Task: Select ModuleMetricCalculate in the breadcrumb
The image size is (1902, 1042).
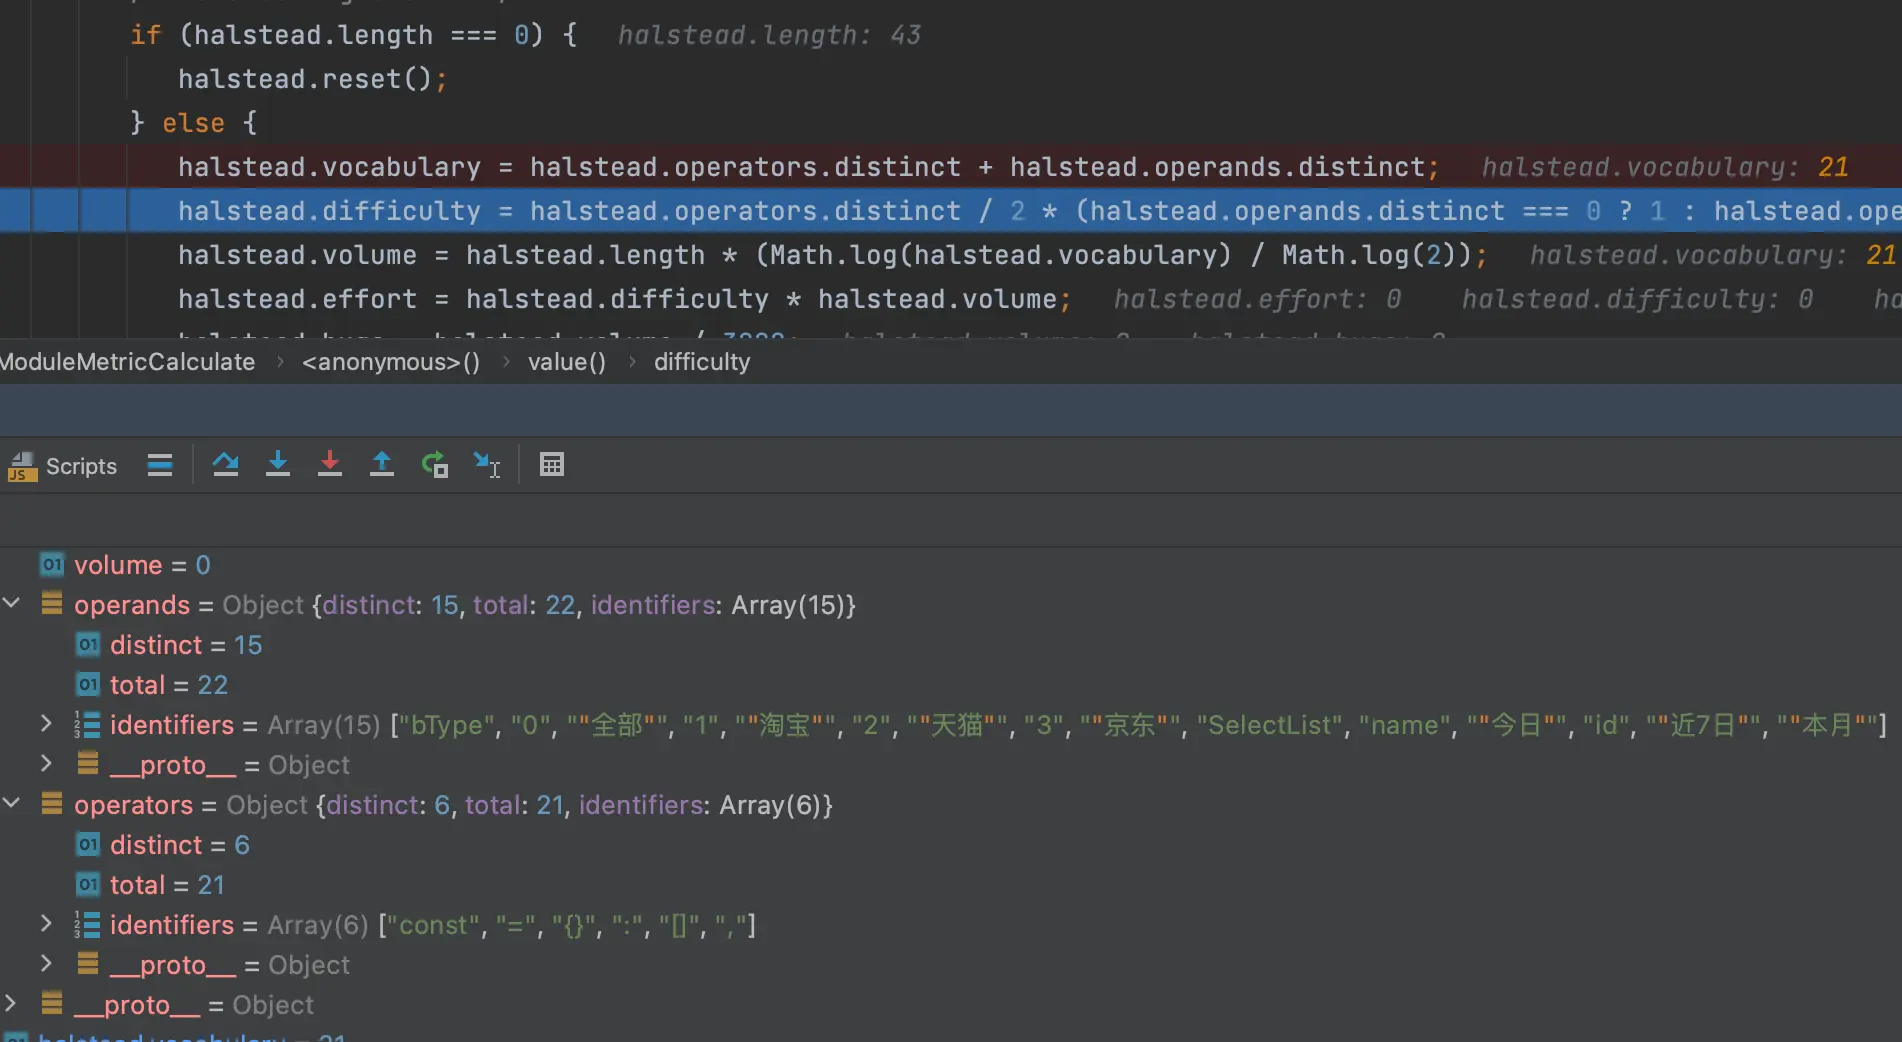Action: coord(128,362)
